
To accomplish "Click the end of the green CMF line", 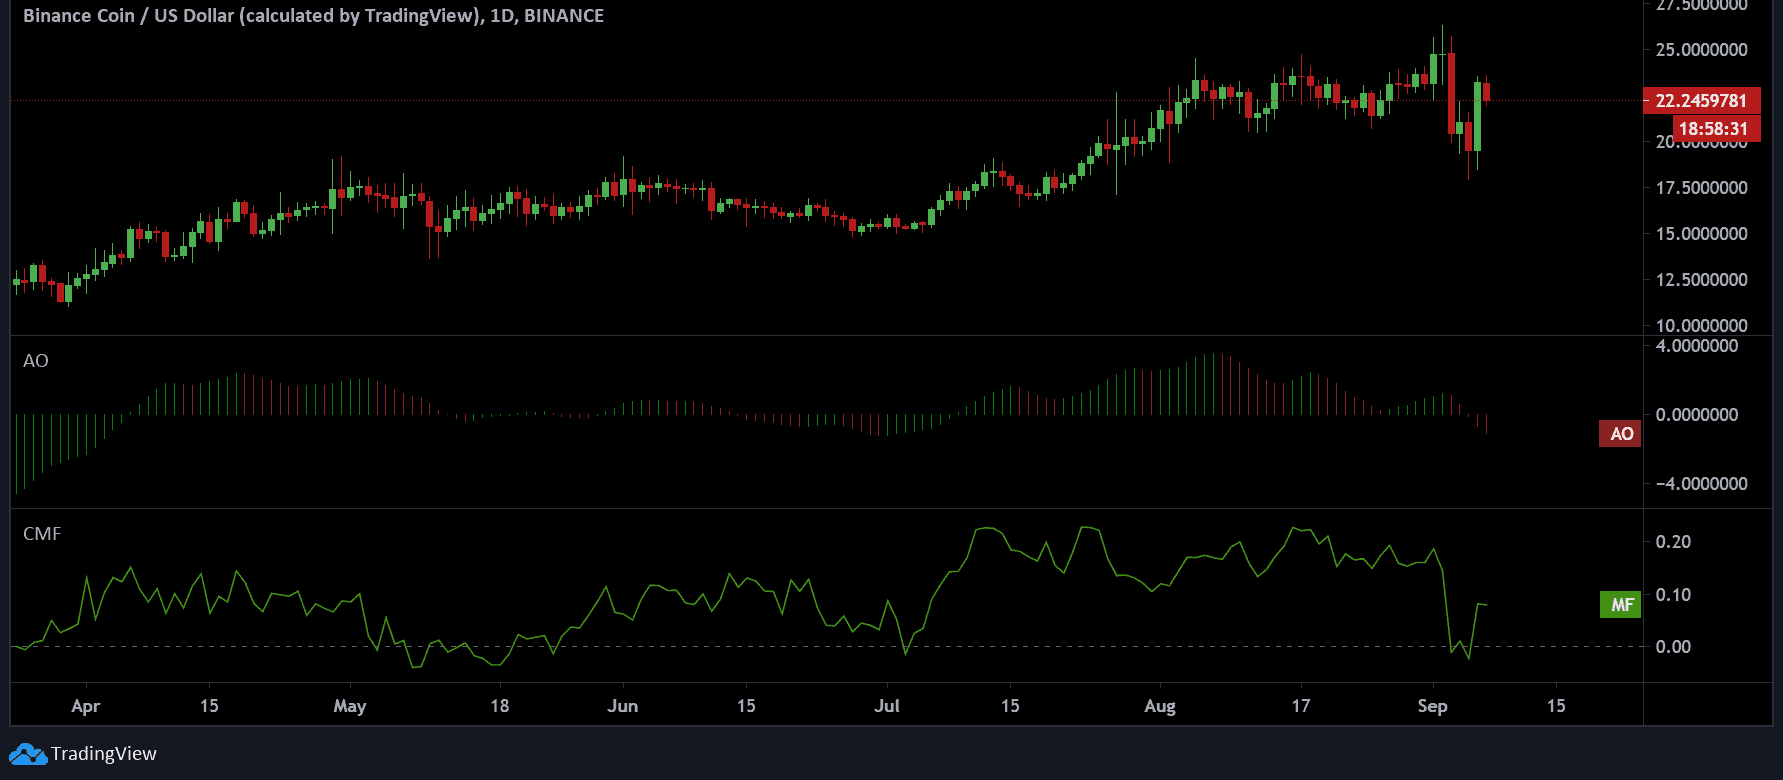I will [x=1486, y=605].
